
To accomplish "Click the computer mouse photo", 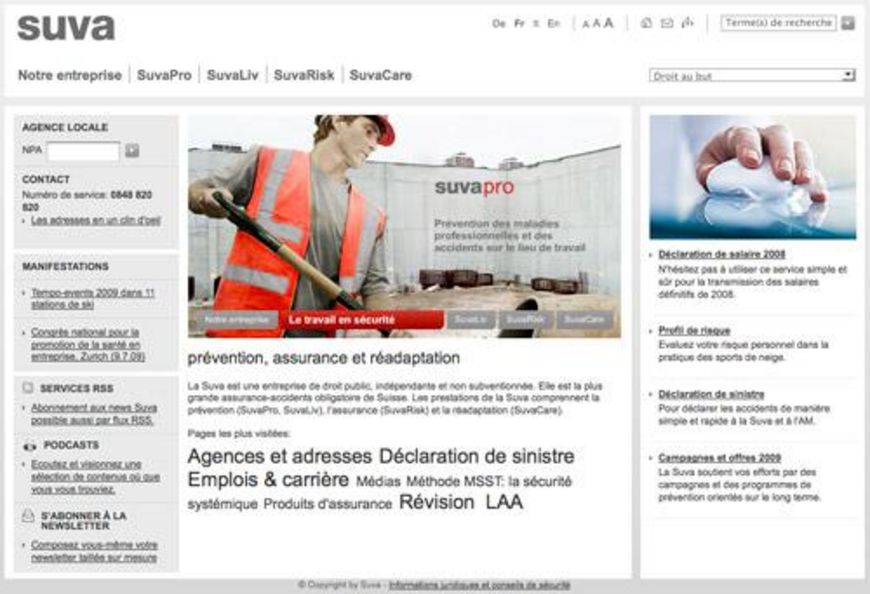I will click(x=752, y=177).
